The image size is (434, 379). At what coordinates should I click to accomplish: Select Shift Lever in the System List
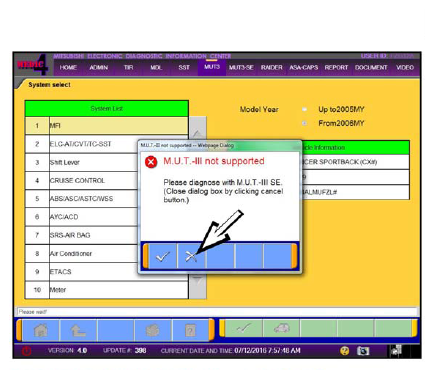82,162
